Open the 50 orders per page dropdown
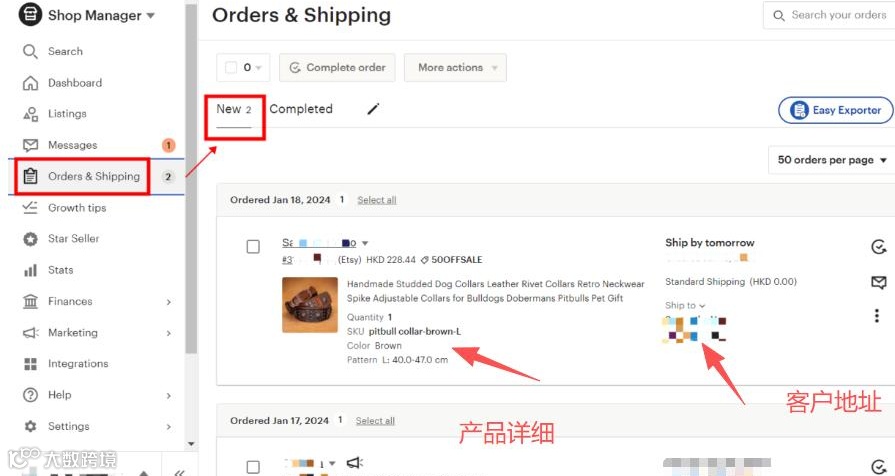The image size is (895, 476). (832, 160)
